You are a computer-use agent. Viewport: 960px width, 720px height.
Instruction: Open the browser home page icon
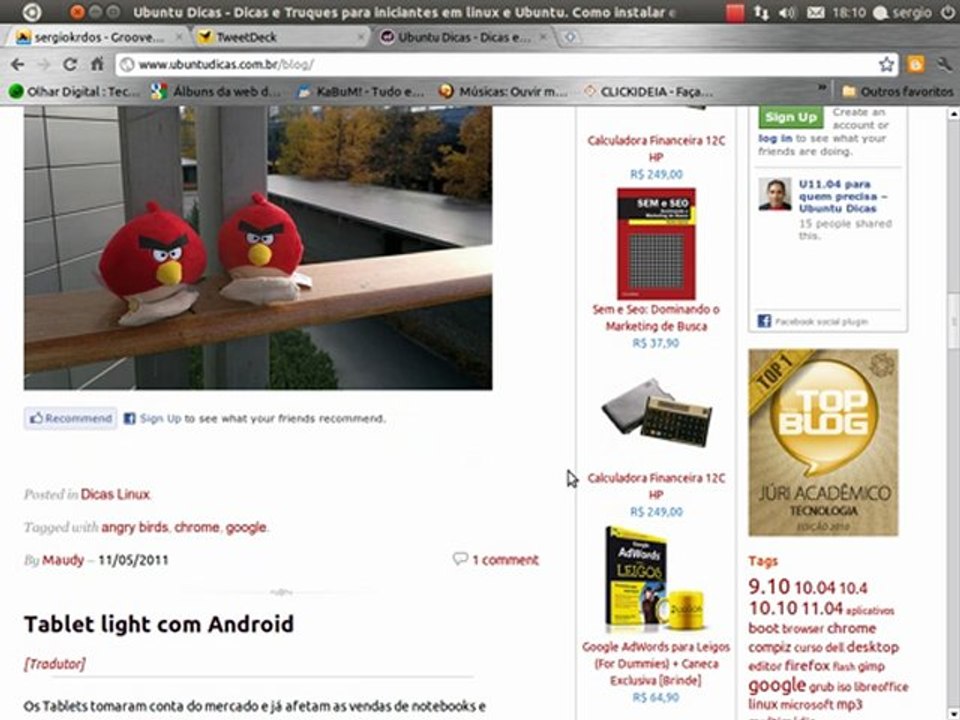pos(97,64)
